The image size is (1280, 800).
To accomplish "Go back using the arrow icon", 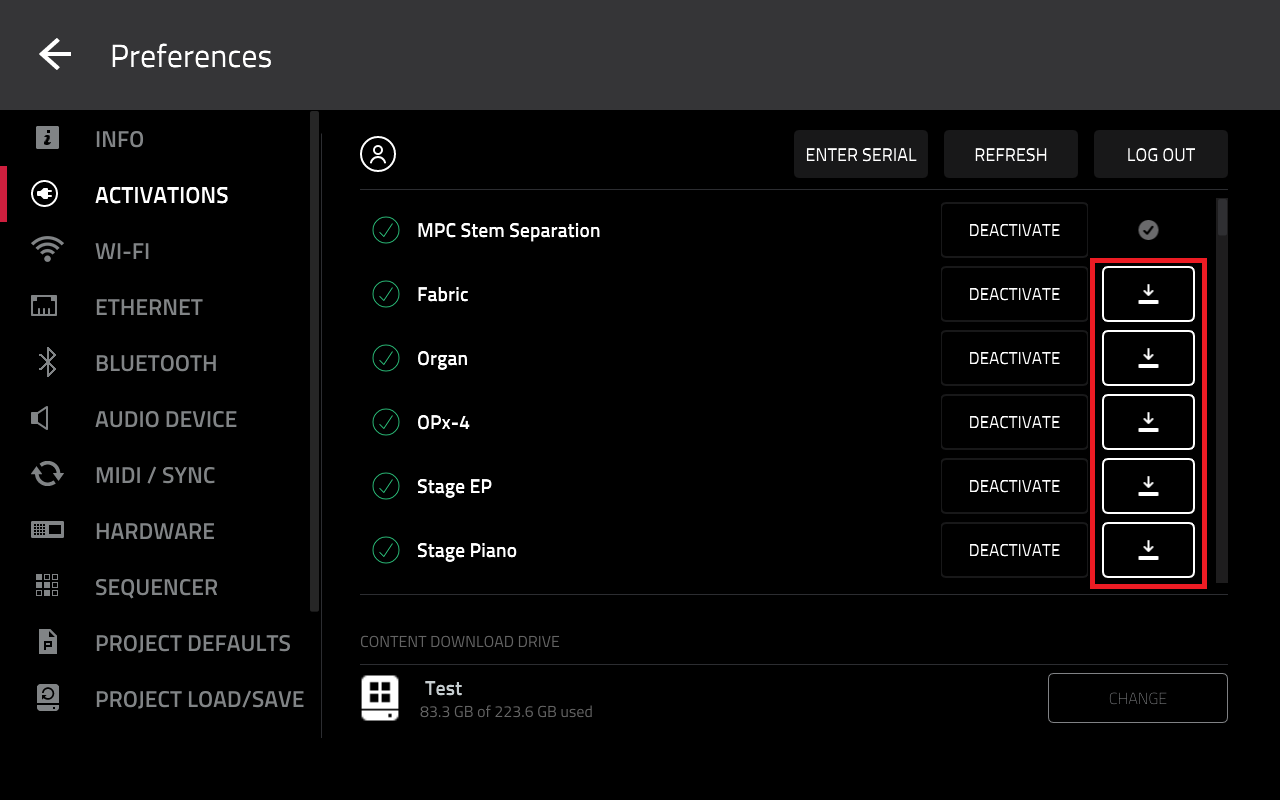I will tap(55, 55).
